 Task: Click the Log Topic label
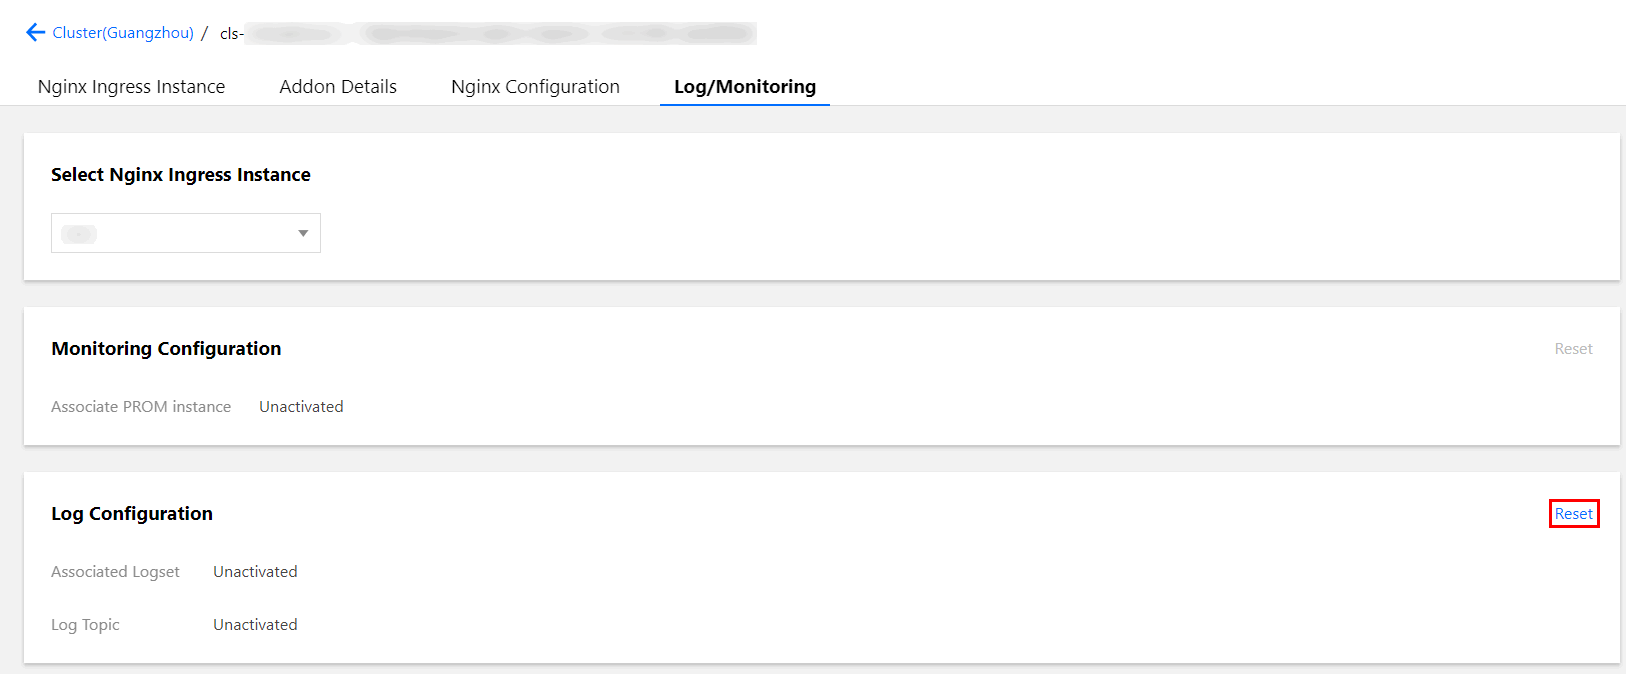pos(85,625)
